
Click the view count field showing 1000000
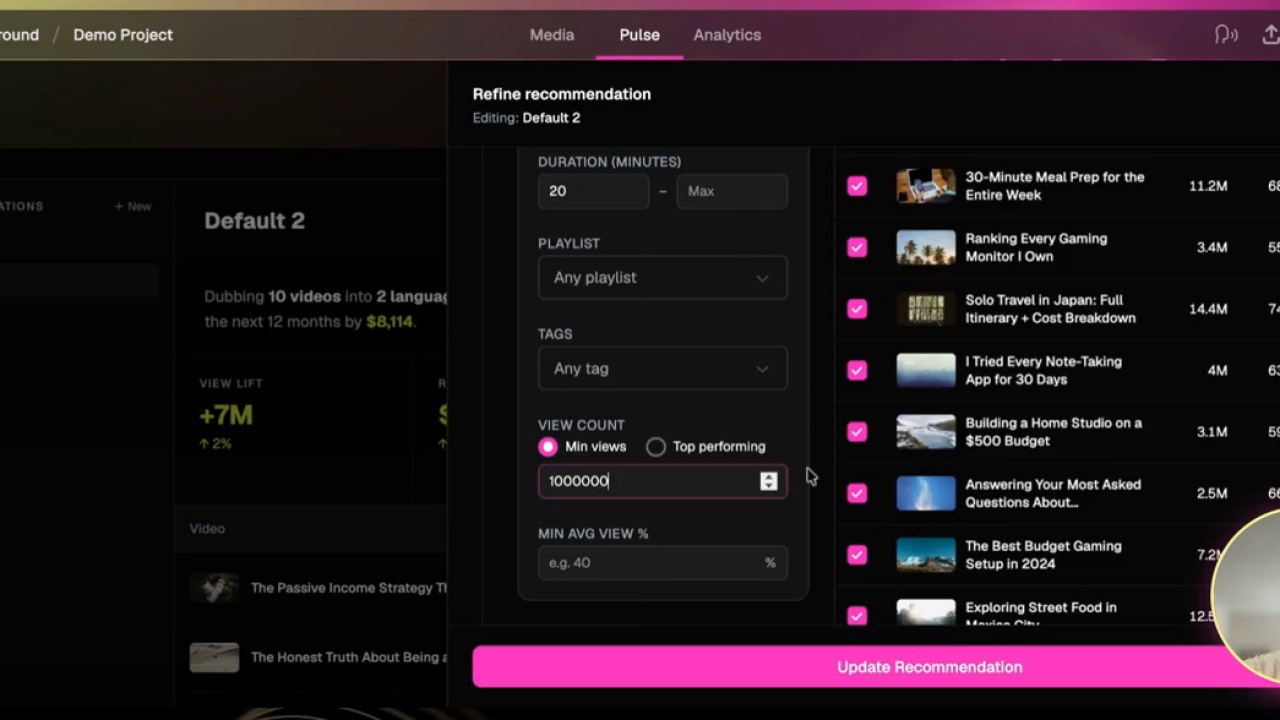[662, 481]
